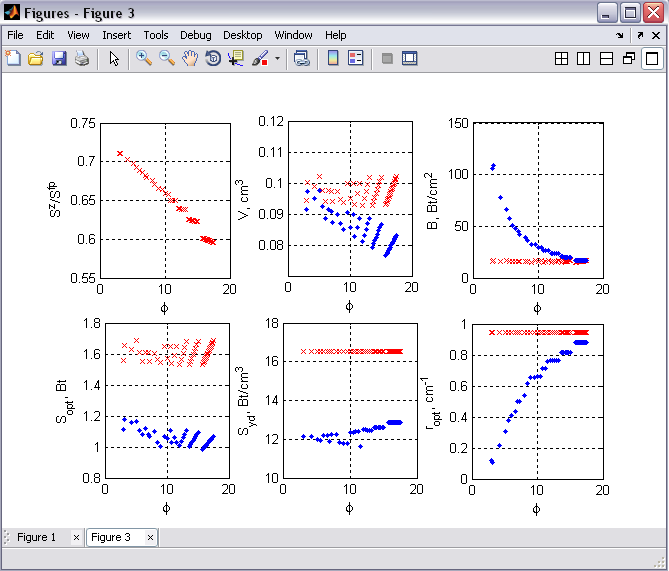The image size is (669, 571).
Task: Maximize the Figures window
Action: click(630, 12)
